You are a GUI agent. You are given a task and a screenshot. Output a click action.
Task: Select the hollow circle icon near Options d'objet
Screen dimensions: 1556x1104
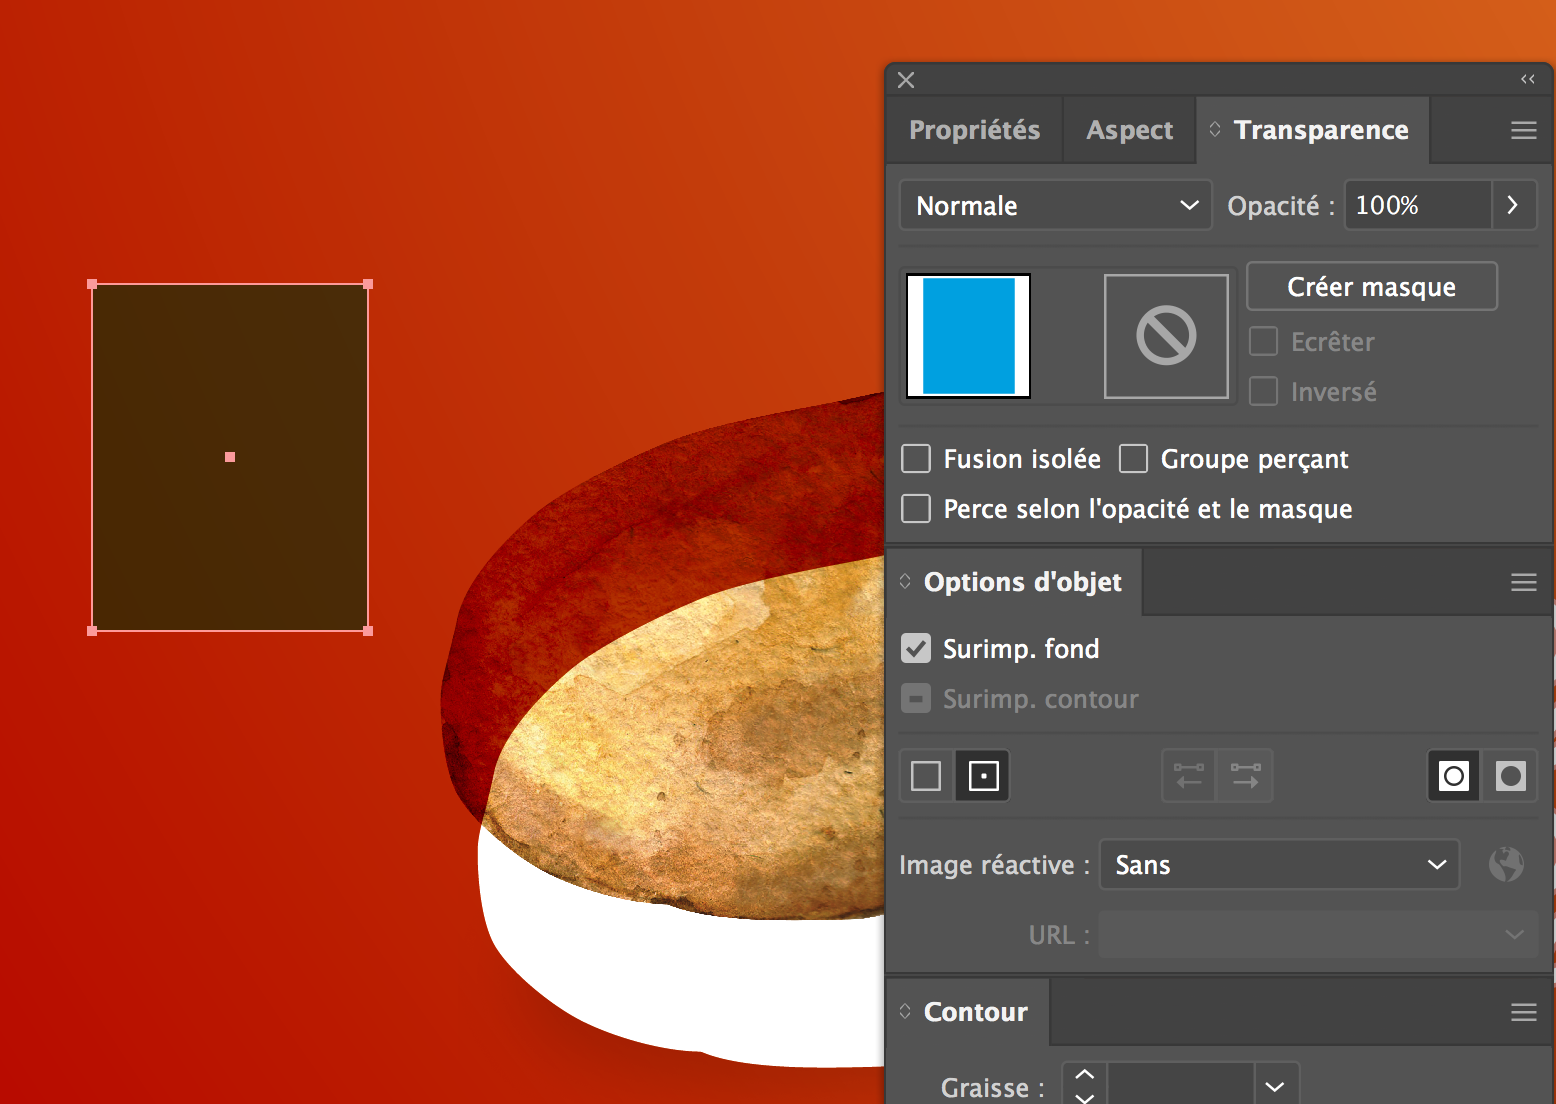1453,775
